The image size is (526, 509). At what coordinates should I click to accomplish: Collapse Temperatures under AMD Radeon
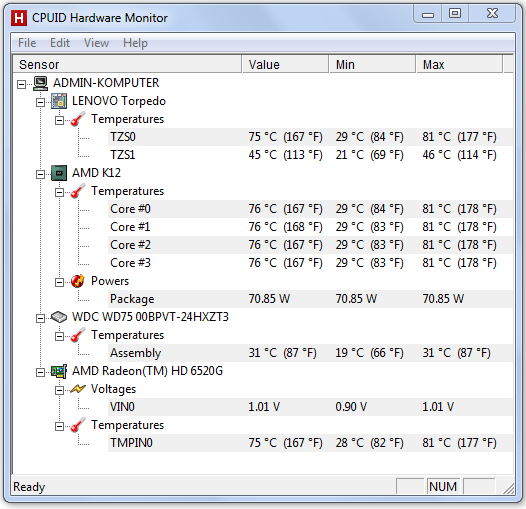(59, 426)
